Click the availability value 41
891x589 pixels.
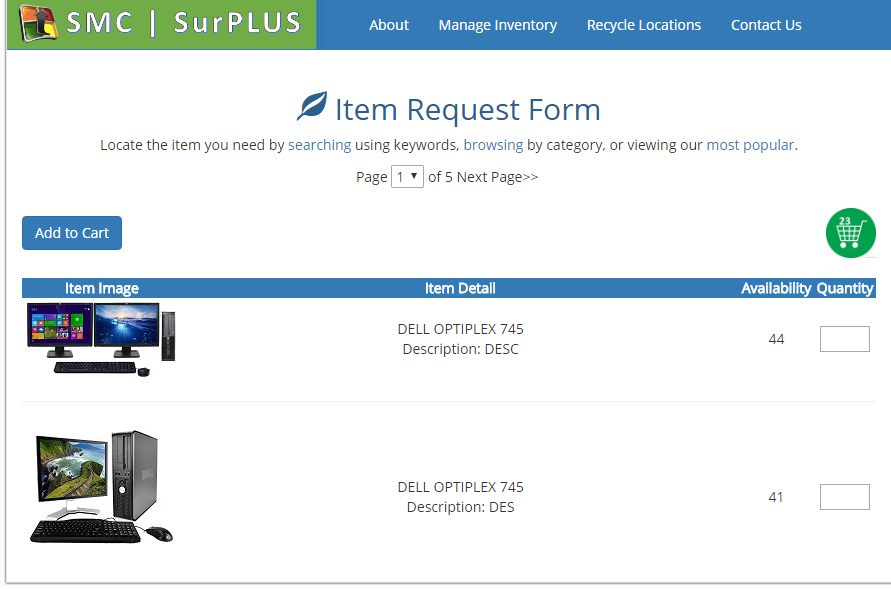[x=776, y=497]
